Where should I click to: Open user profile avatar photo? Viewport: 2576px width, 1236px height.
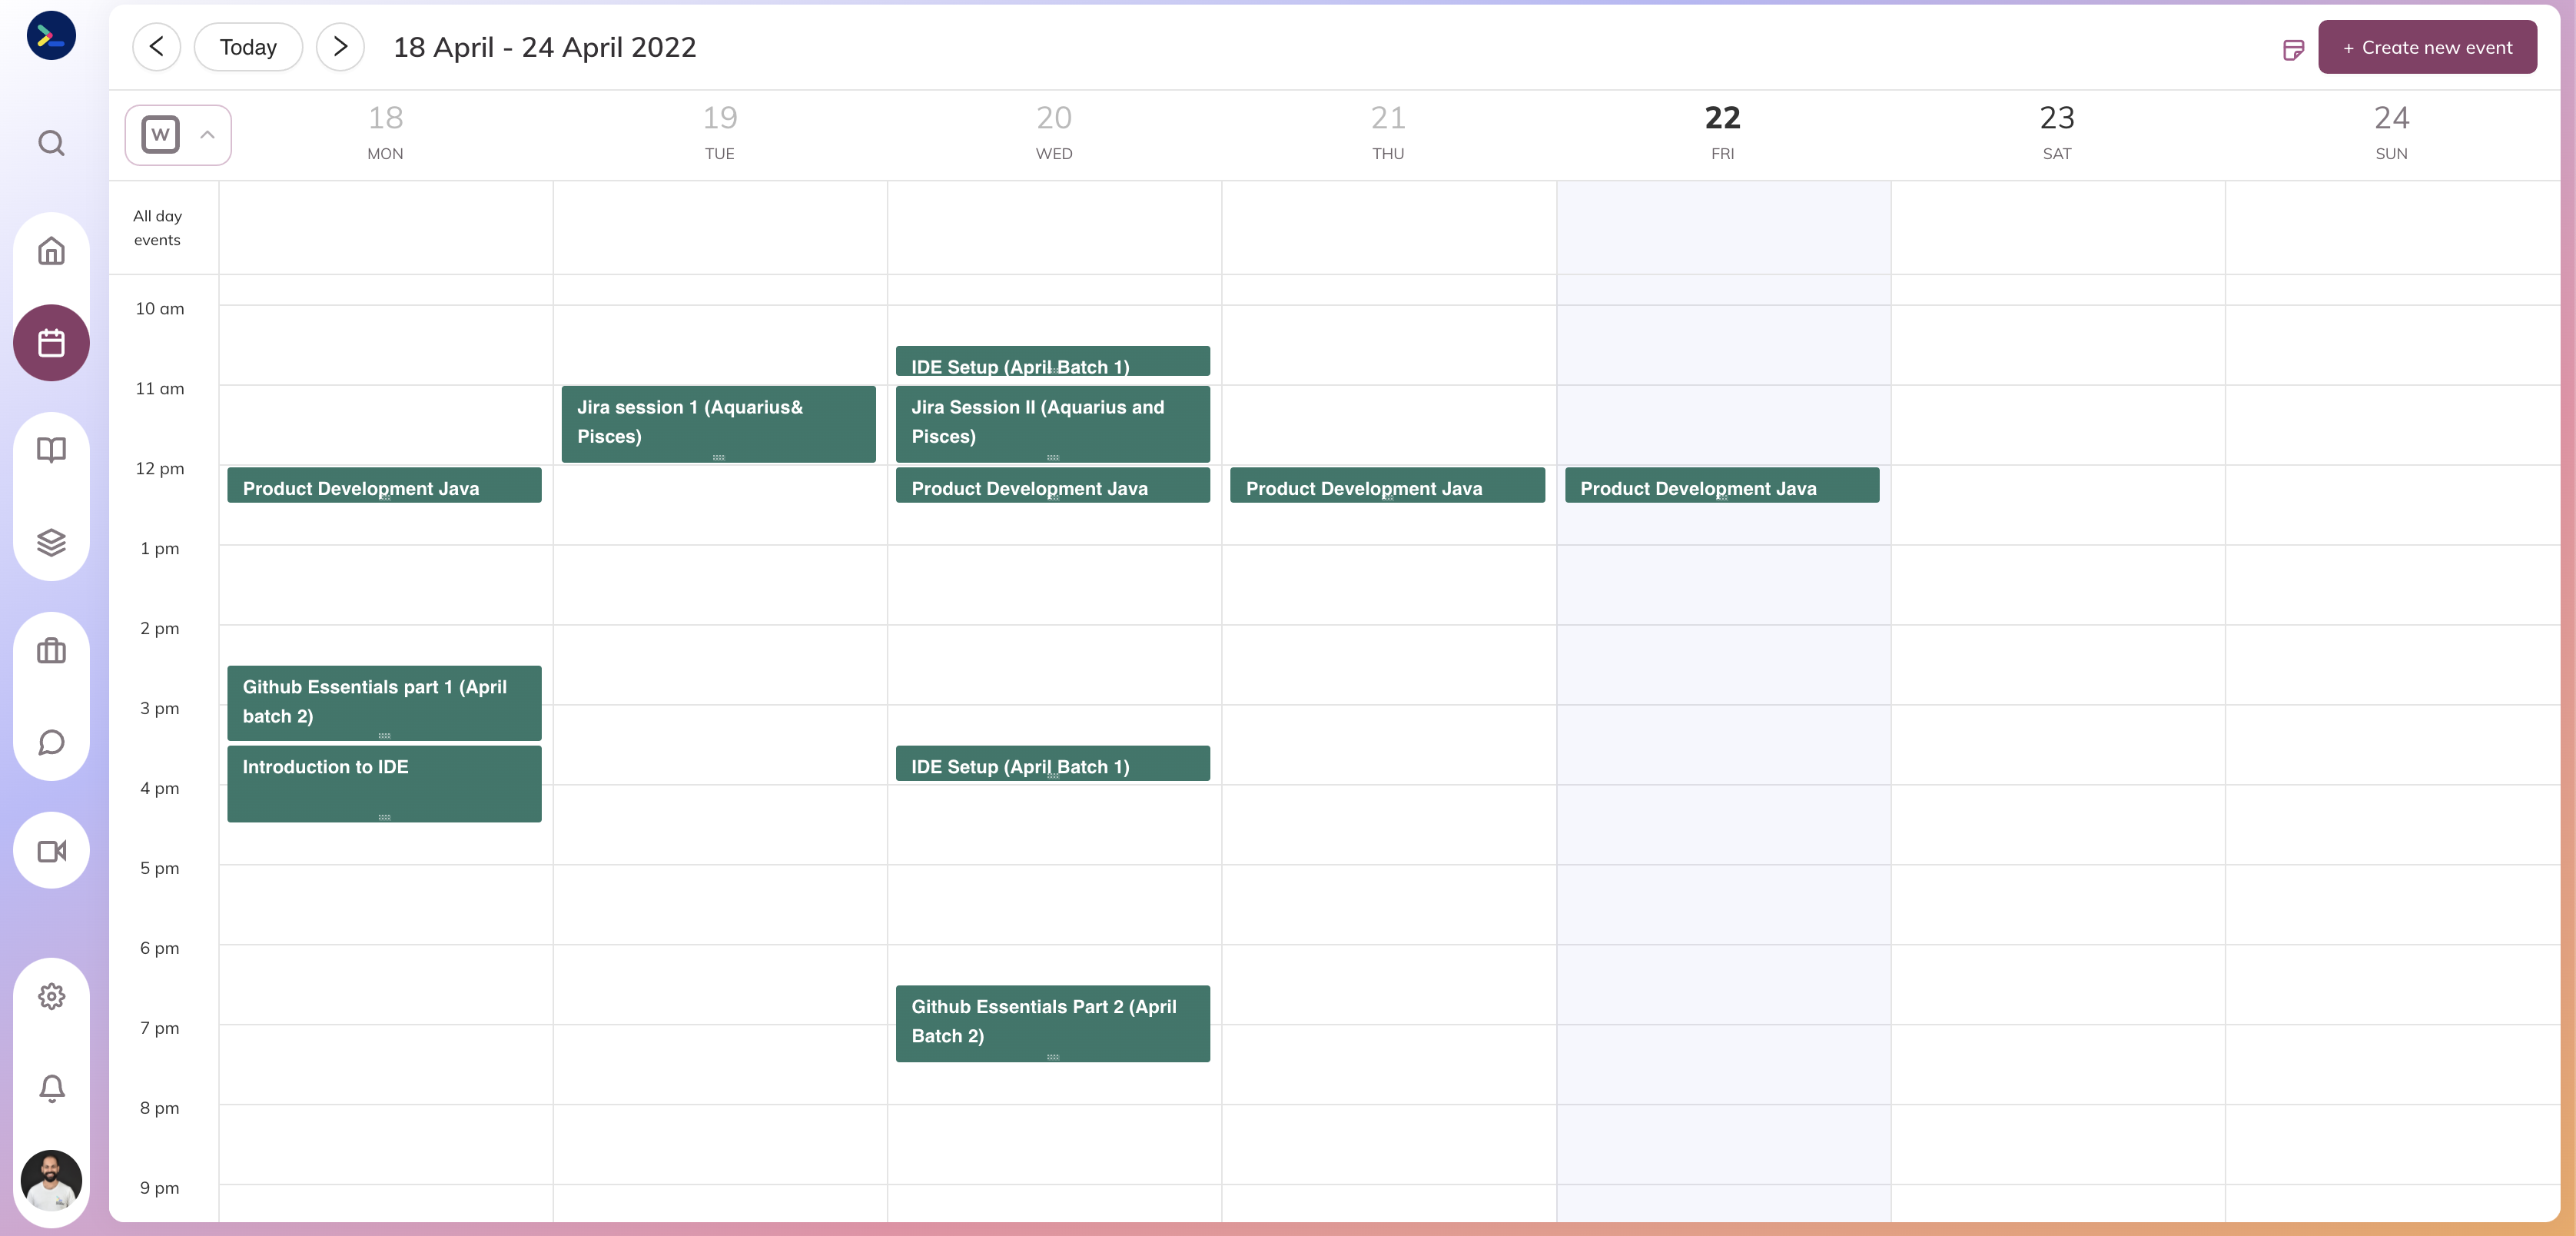(x=51, y=1180)
